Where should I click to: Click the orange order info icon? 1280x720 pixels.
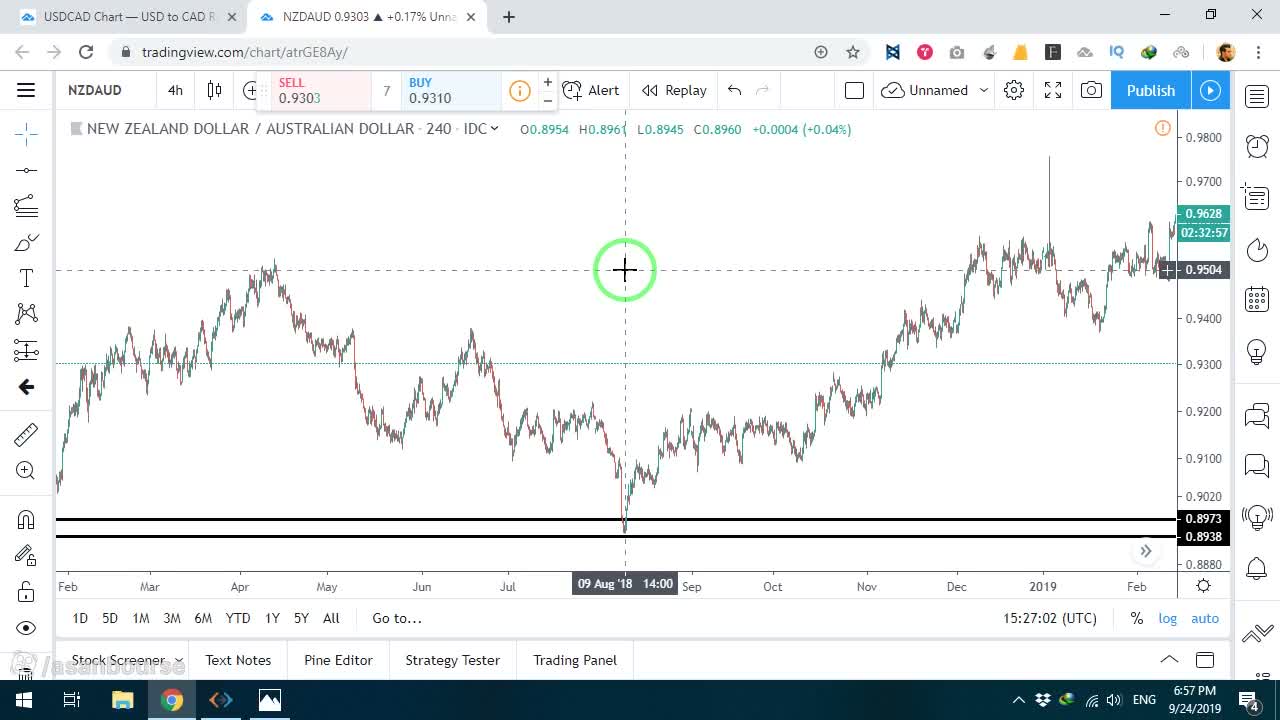(519, 91)
